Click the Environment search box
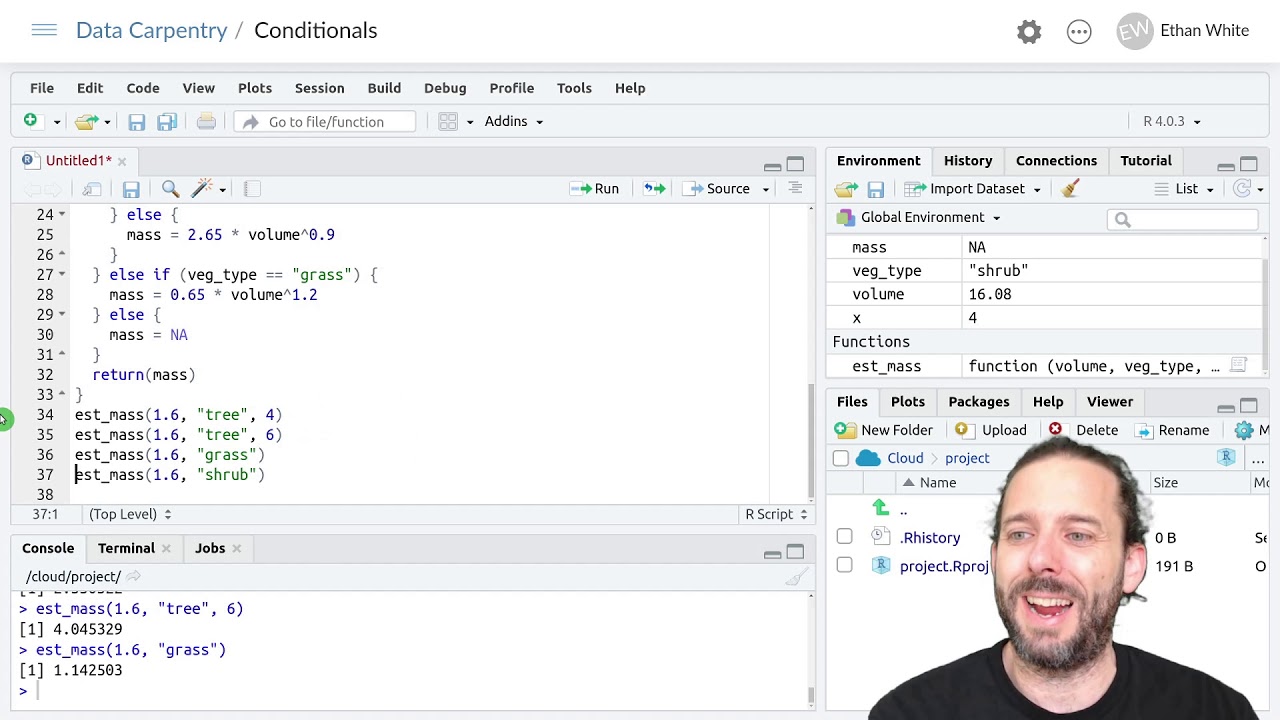This screenshot has width=1280, height=720. [1182, 220]
